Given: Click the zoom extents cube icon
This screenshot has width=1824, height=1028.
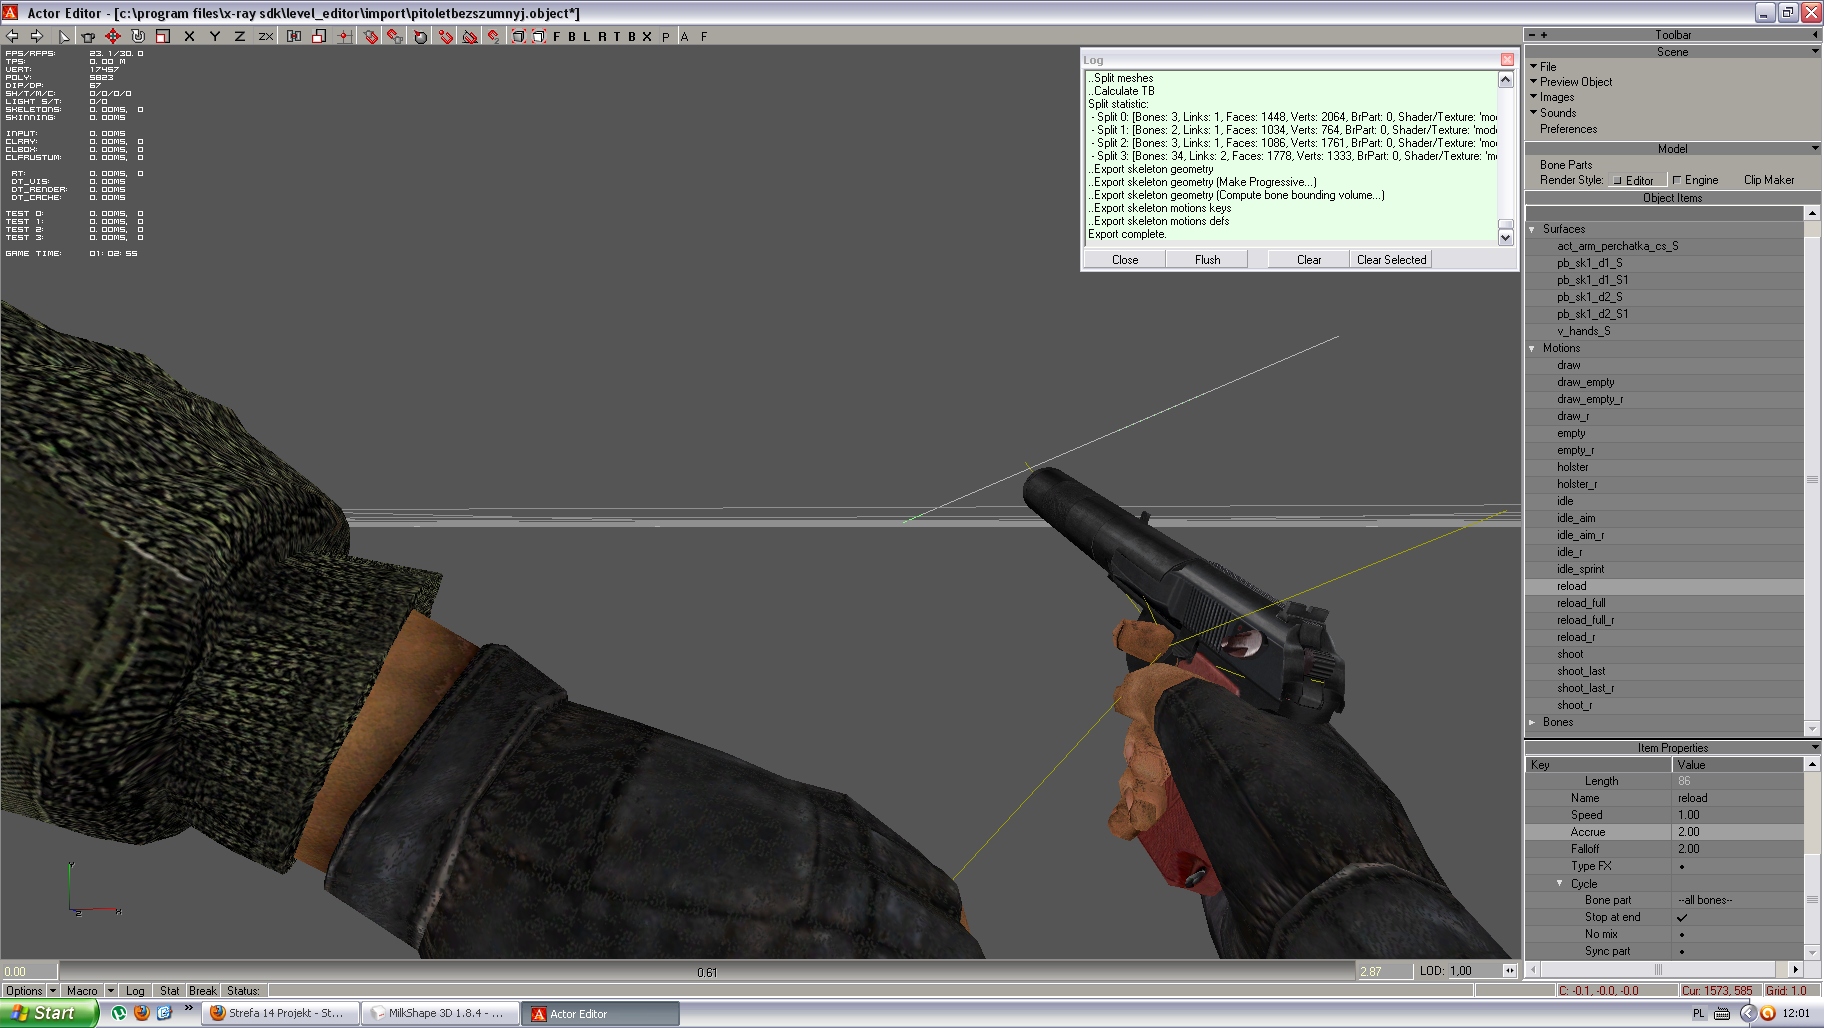Looking at the screenshot, I should pyautogui.click(x=518, y=36).
